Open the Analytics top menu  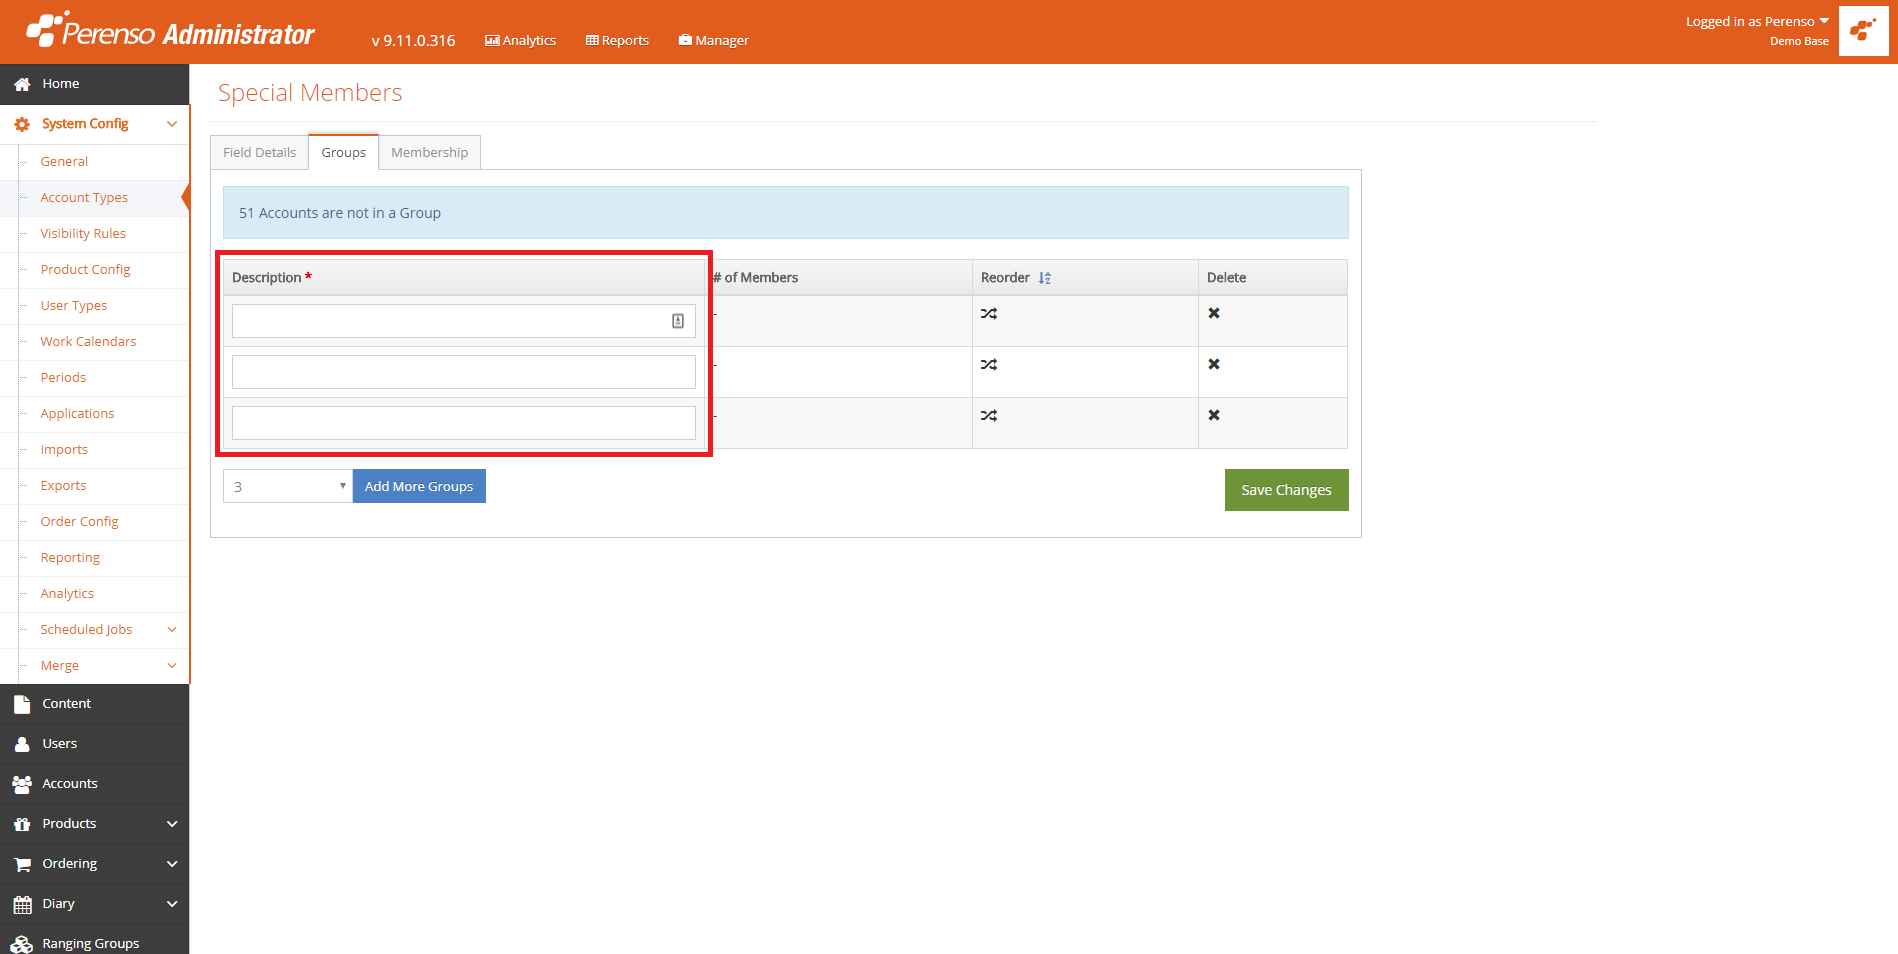click(x=520, y=40)
